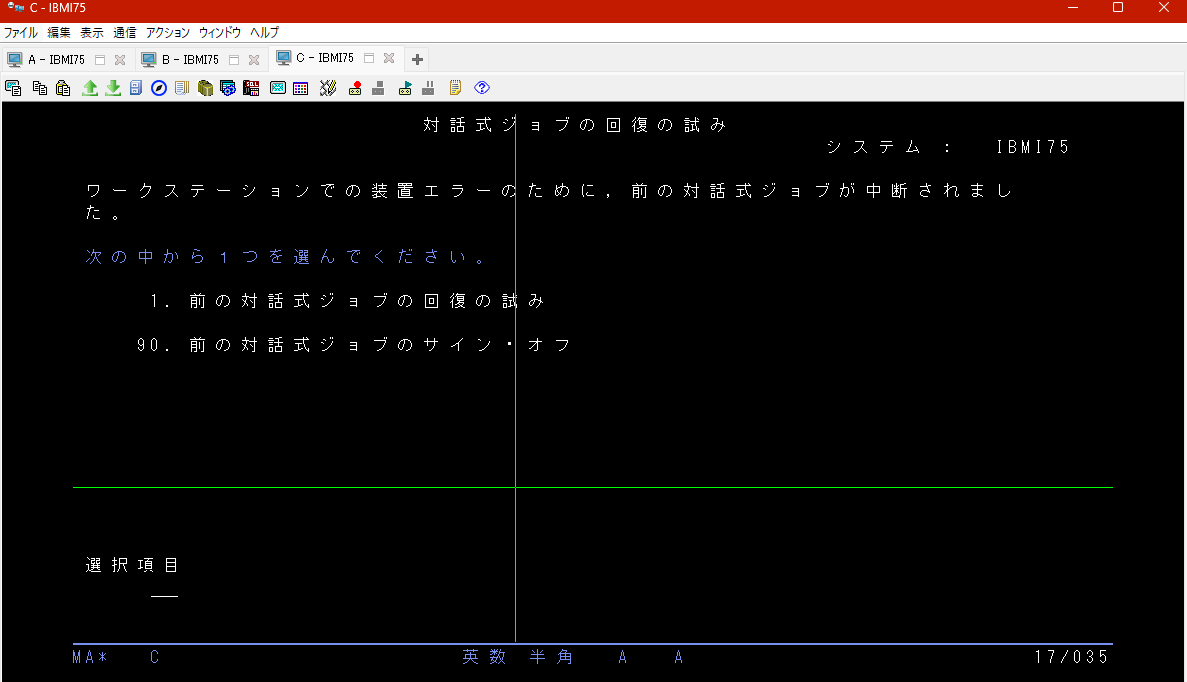Click option 90. 前の対話式ジョブのサイン・オフ
This screenshot has width=1187, height=682.
[354, 345]
